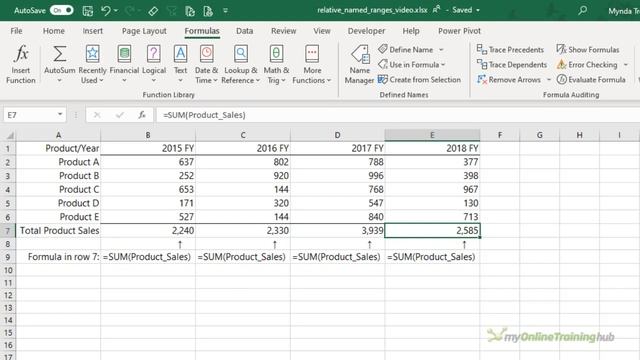Click Remove Arrows button
Image resolution: width=640 pixels, height=360 pixels.
point(509,80)
